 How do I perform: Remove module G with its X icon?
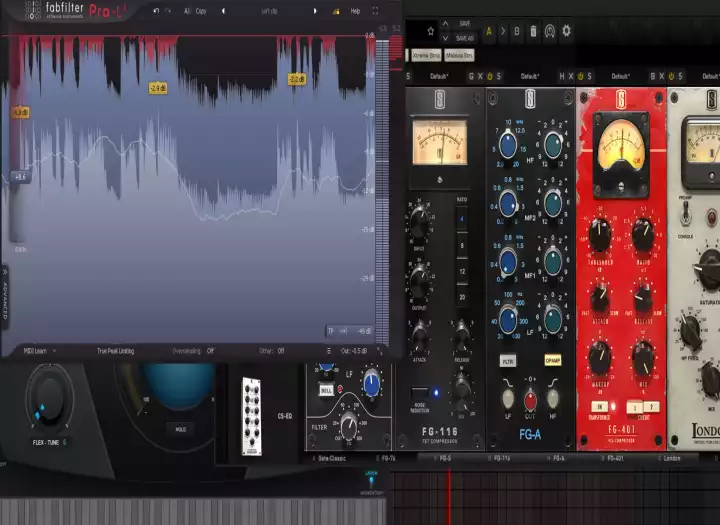(480, 76)
